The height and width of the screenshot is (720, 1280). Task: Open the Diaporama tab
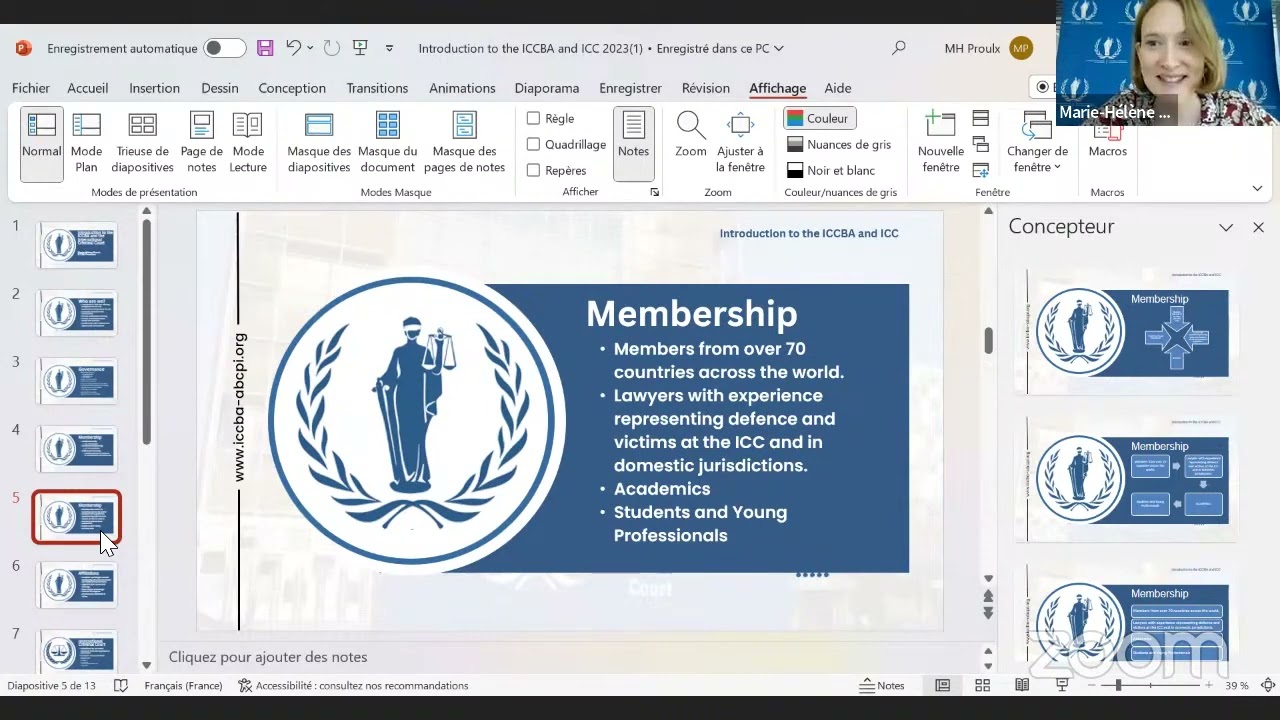(x=547, y=88)
